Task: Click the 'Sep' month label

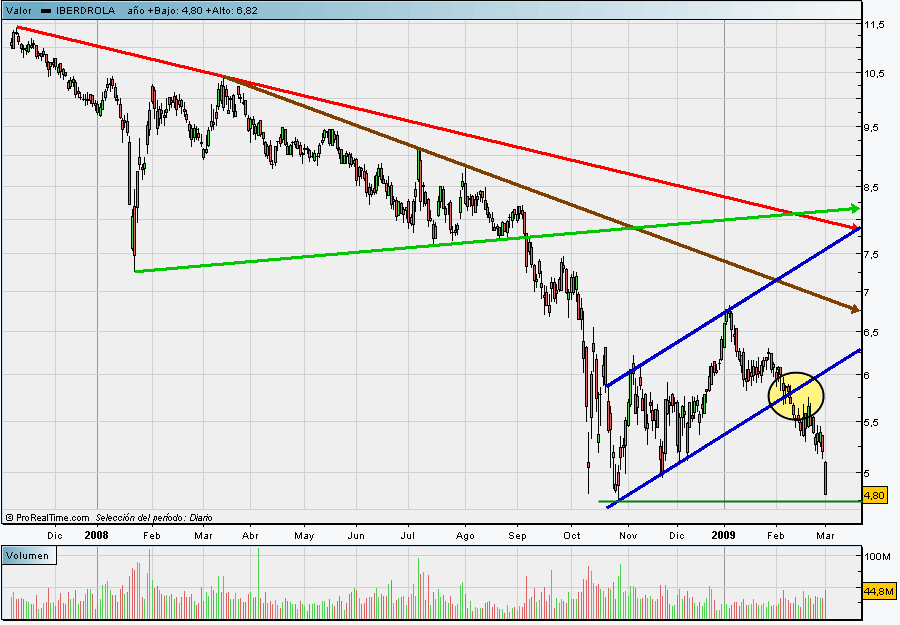Action: (x=517, y=535)
